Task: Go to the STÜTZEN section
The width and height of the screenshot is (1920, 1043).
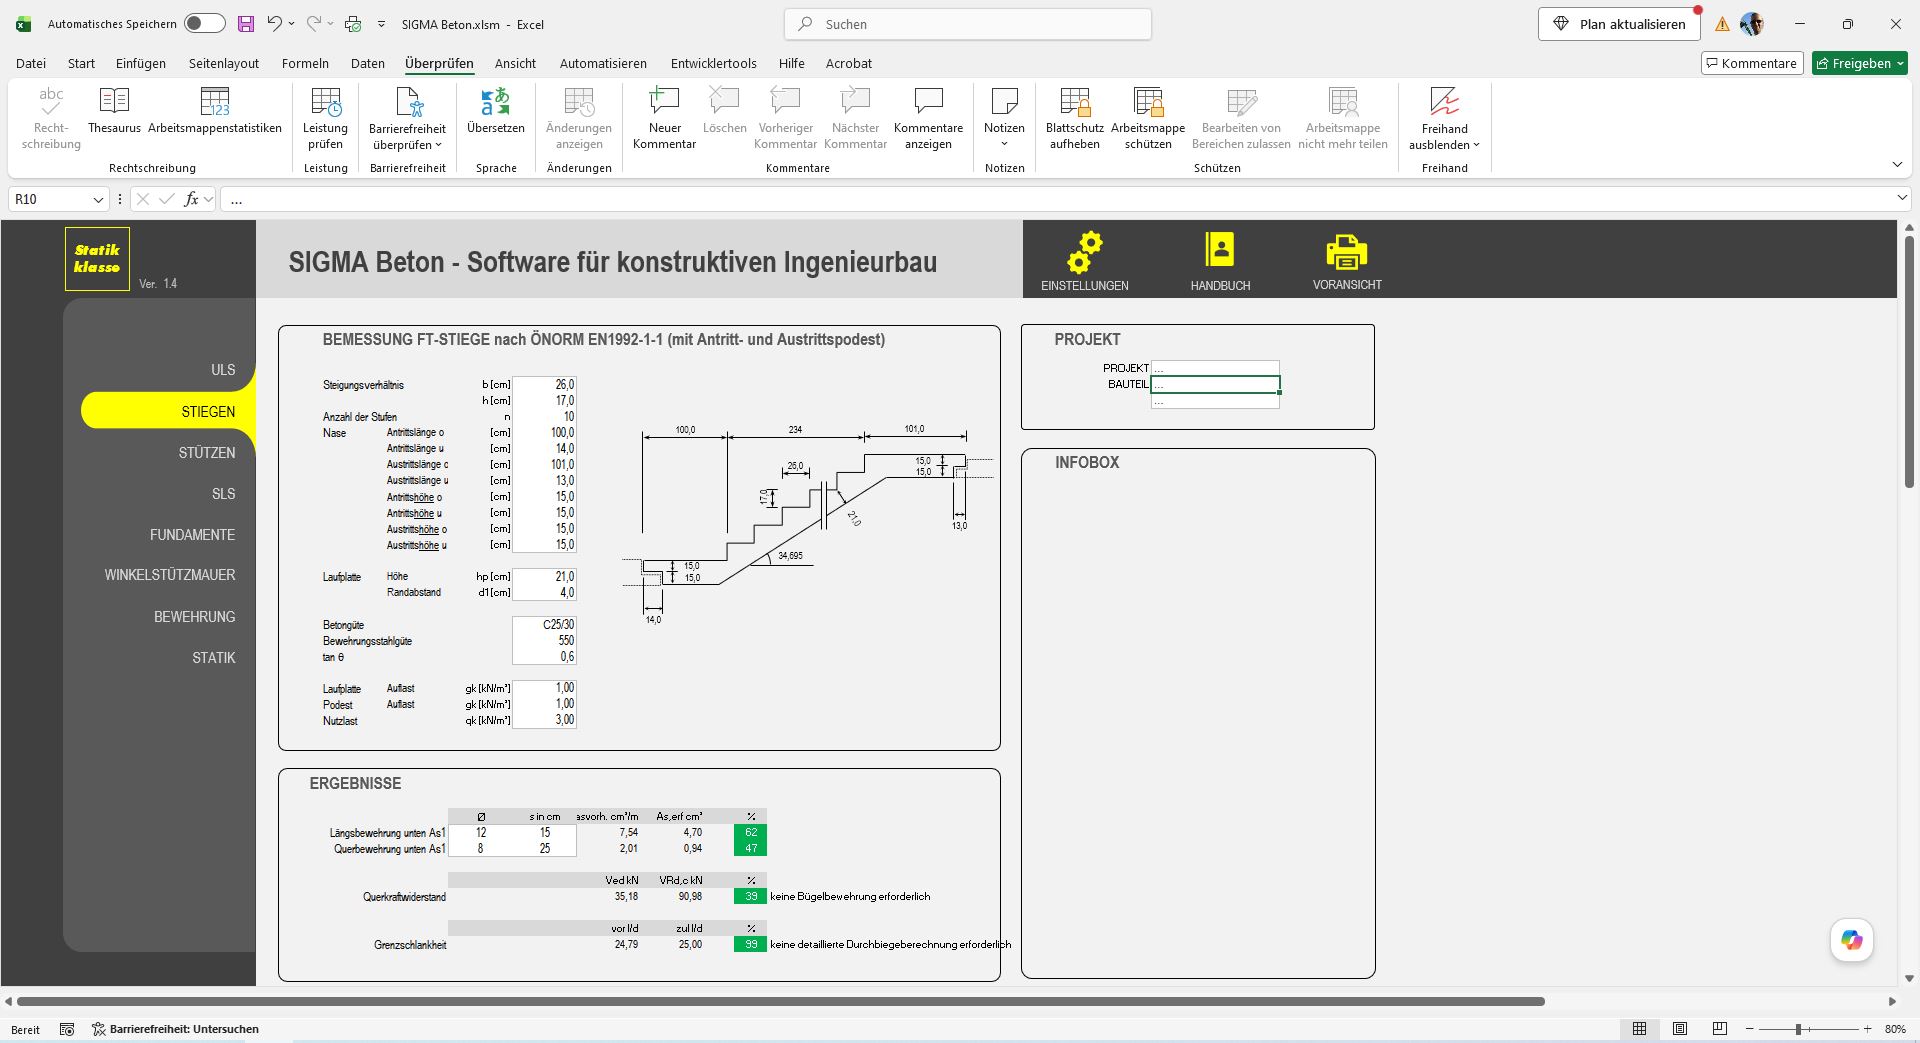Action: click(207, 453)
